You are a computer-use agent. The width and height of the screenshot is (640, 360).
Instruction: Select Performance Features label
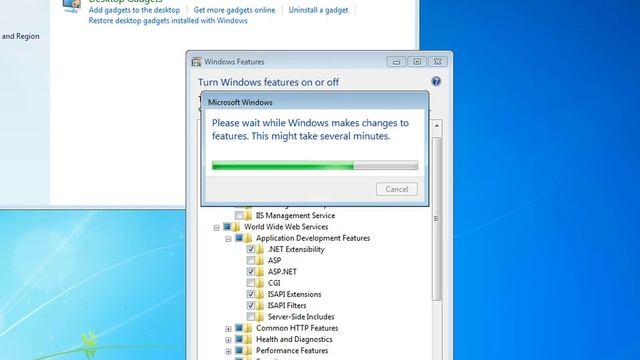click(292, 350)
